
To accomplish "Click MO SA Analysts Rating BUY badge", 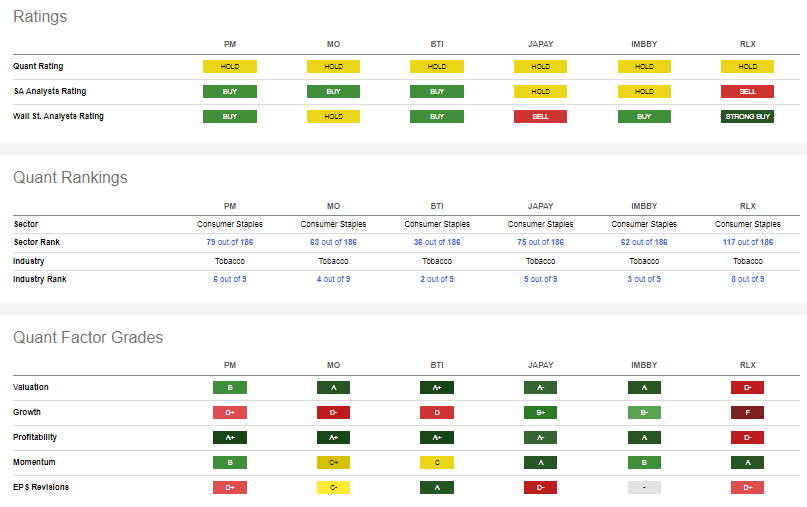I will (333, 92).
